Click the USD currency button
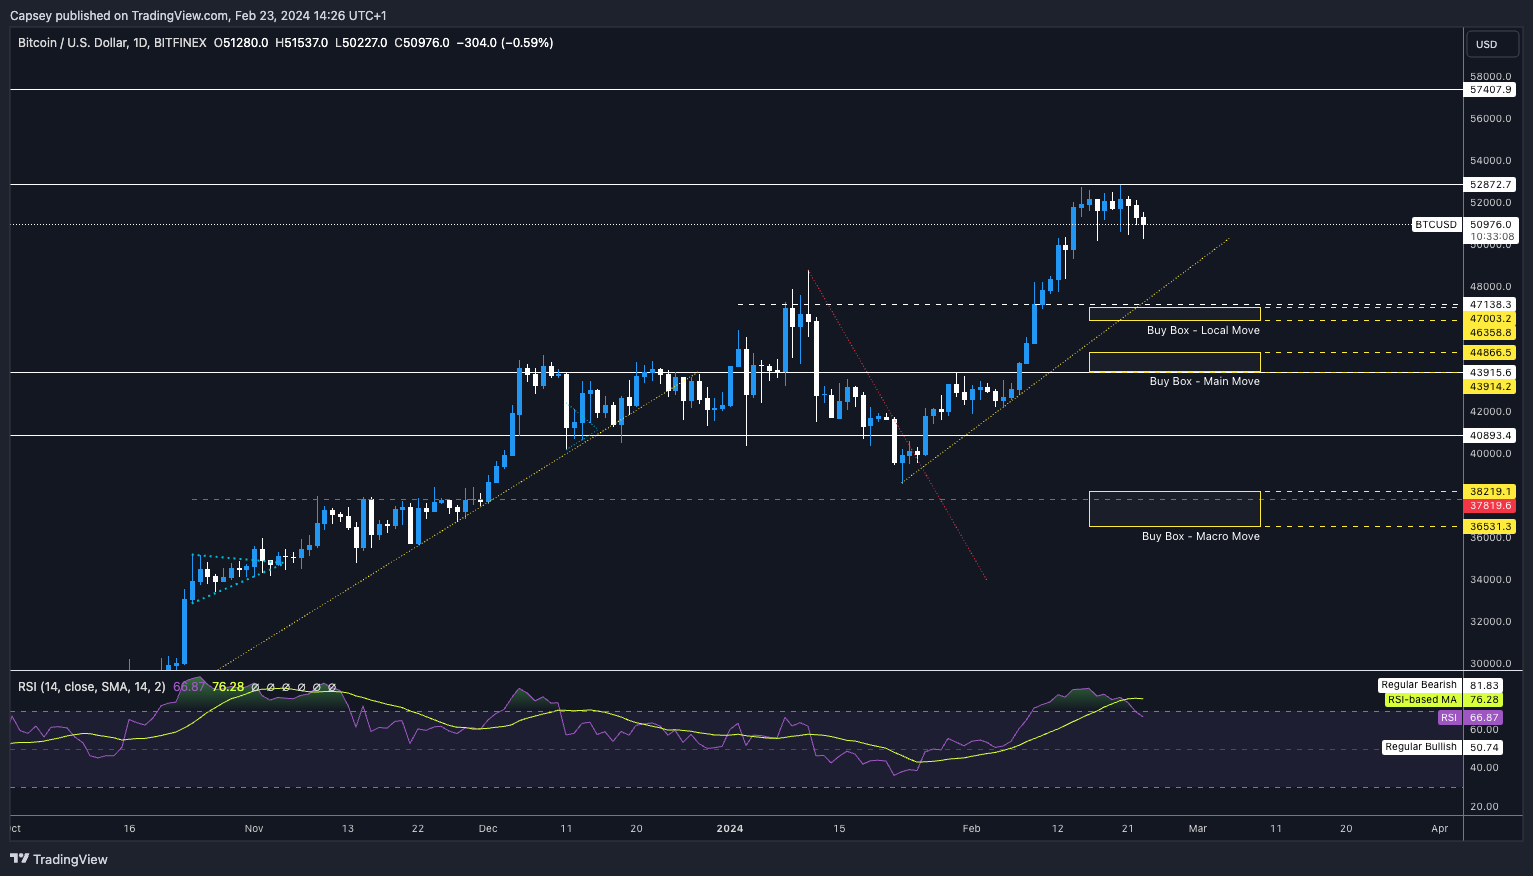The height and width of the screenshot is (876, 1533). (1487, 44)
